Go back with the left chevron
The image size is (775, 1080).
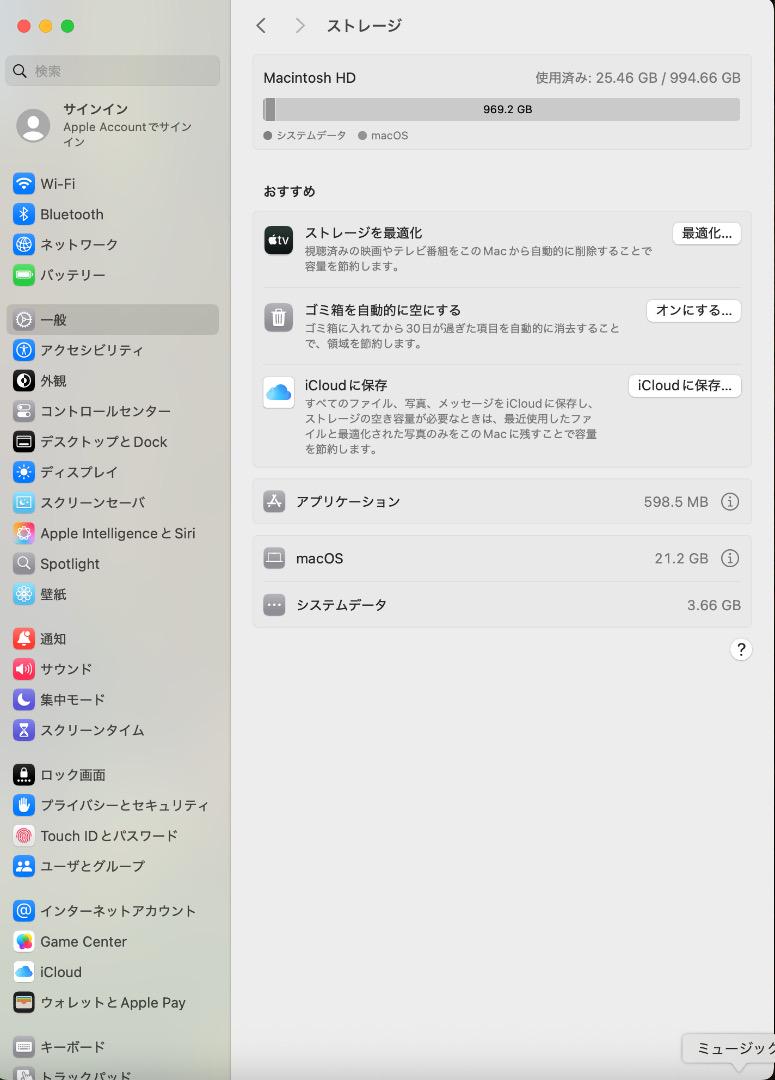coord(261,25)
